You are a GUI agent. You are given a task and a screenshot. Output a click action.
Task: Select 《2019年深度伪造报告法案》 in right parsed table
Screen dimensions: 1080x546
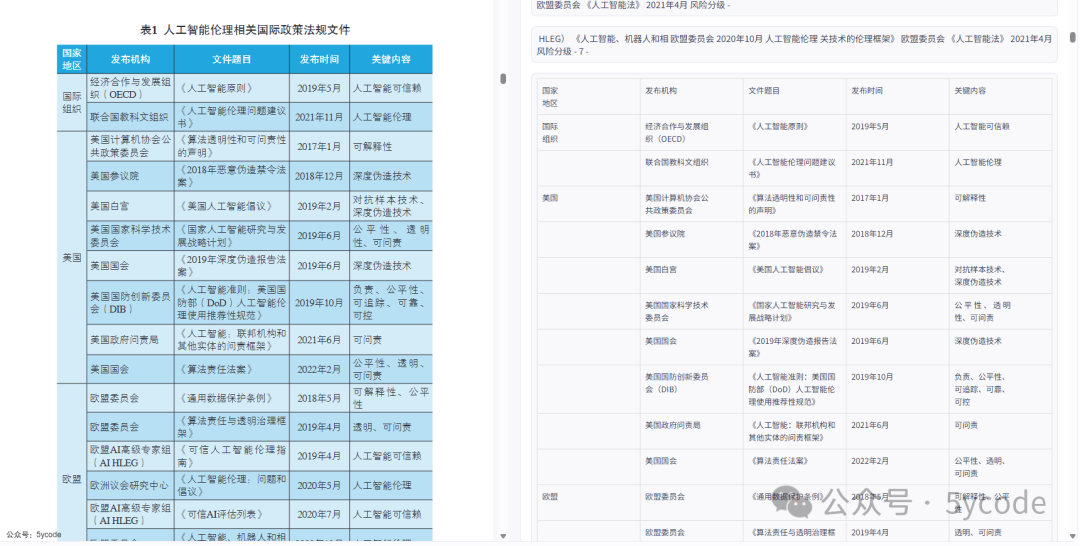[792, 347]
